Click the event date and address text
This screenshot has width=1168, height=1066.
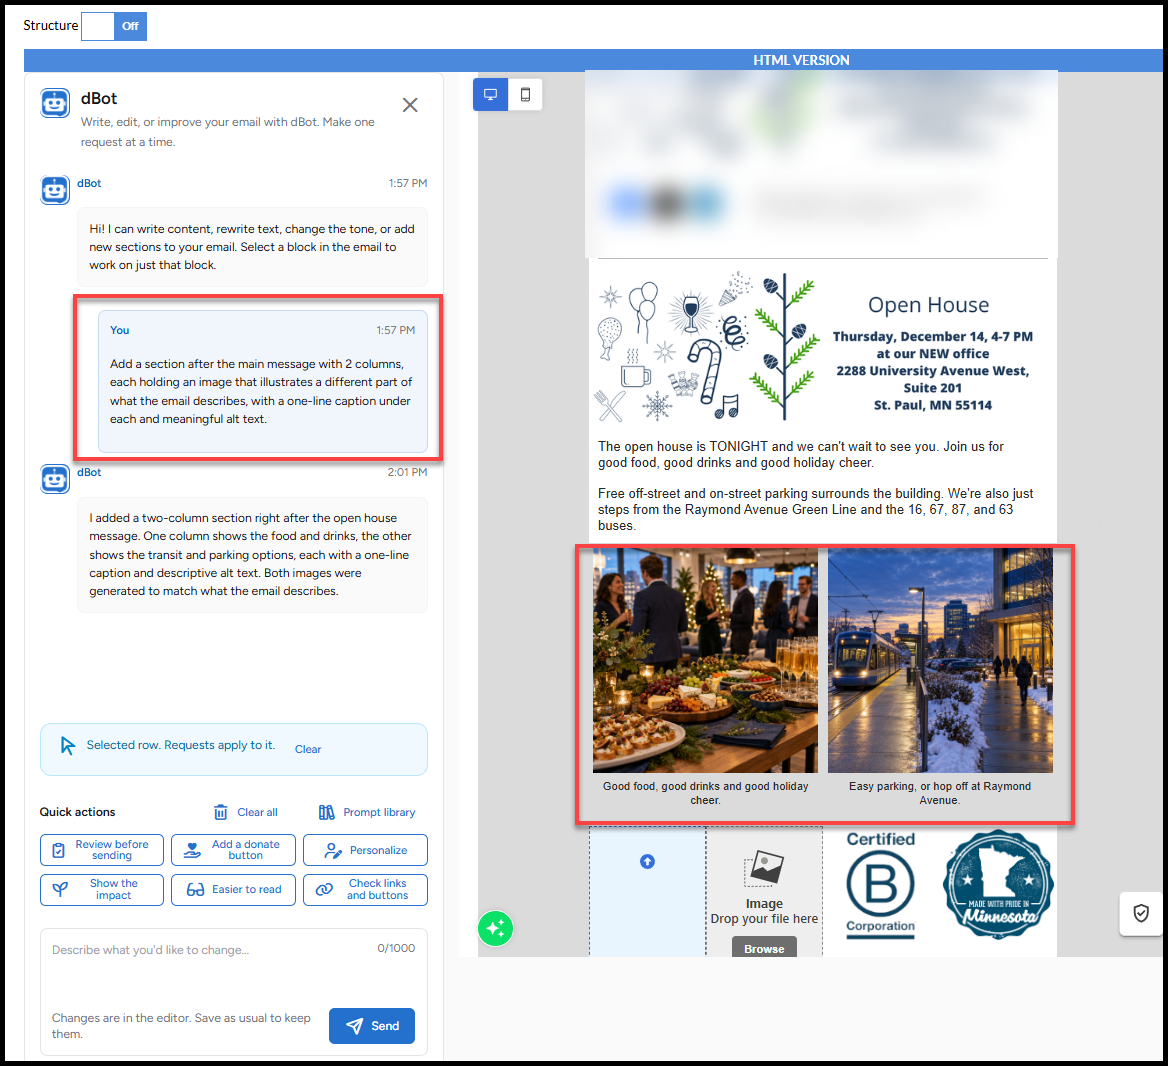click(x=933, y=371)
